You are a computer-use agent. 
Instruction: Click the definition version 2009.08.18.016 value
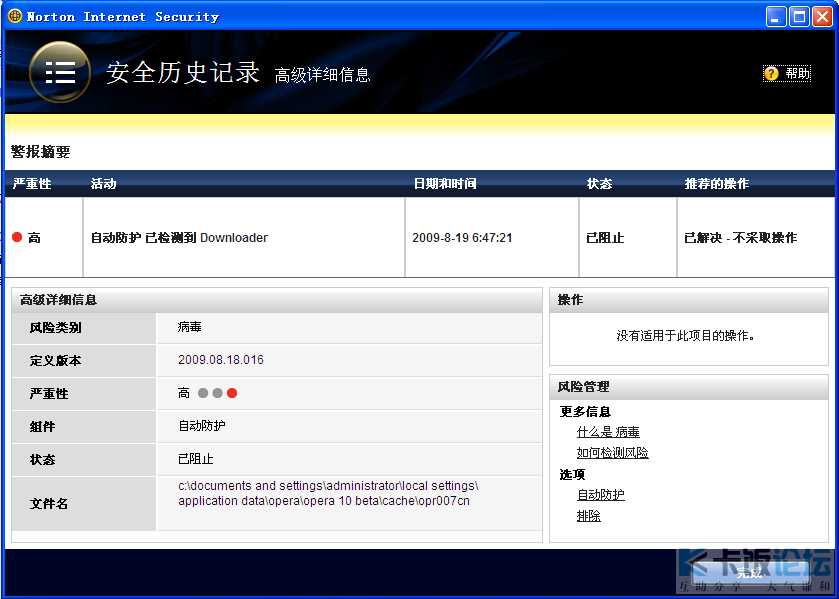221,360
